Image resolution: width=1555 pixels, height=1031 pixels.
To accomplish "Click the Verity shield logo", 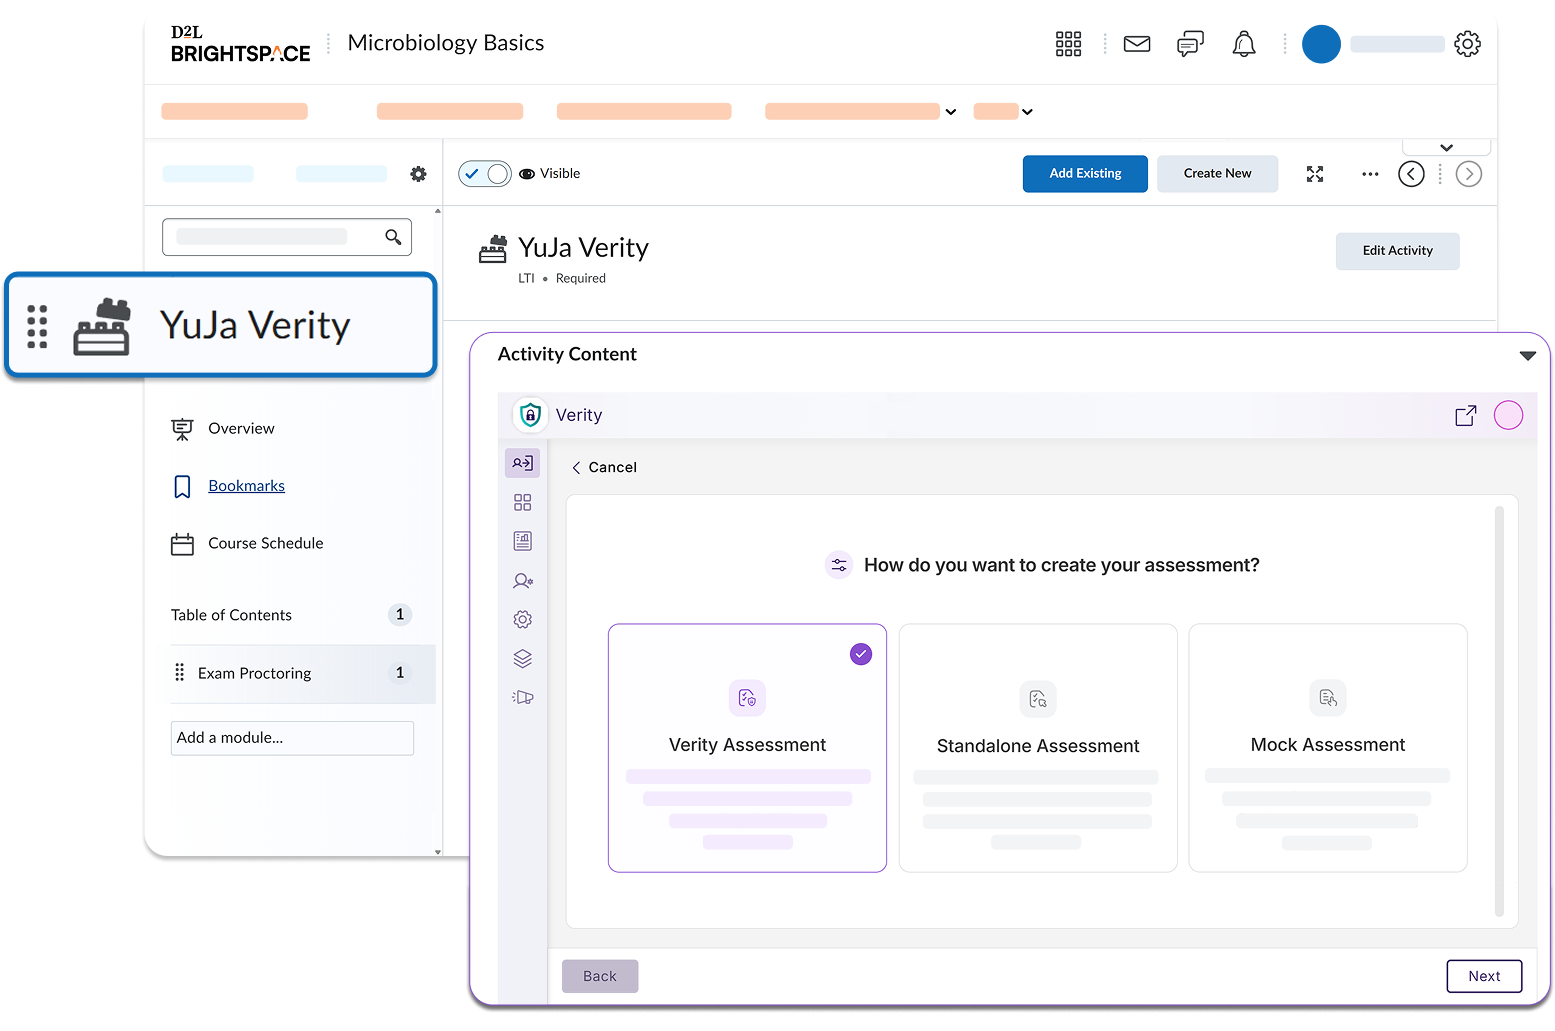I will (530, 415).
